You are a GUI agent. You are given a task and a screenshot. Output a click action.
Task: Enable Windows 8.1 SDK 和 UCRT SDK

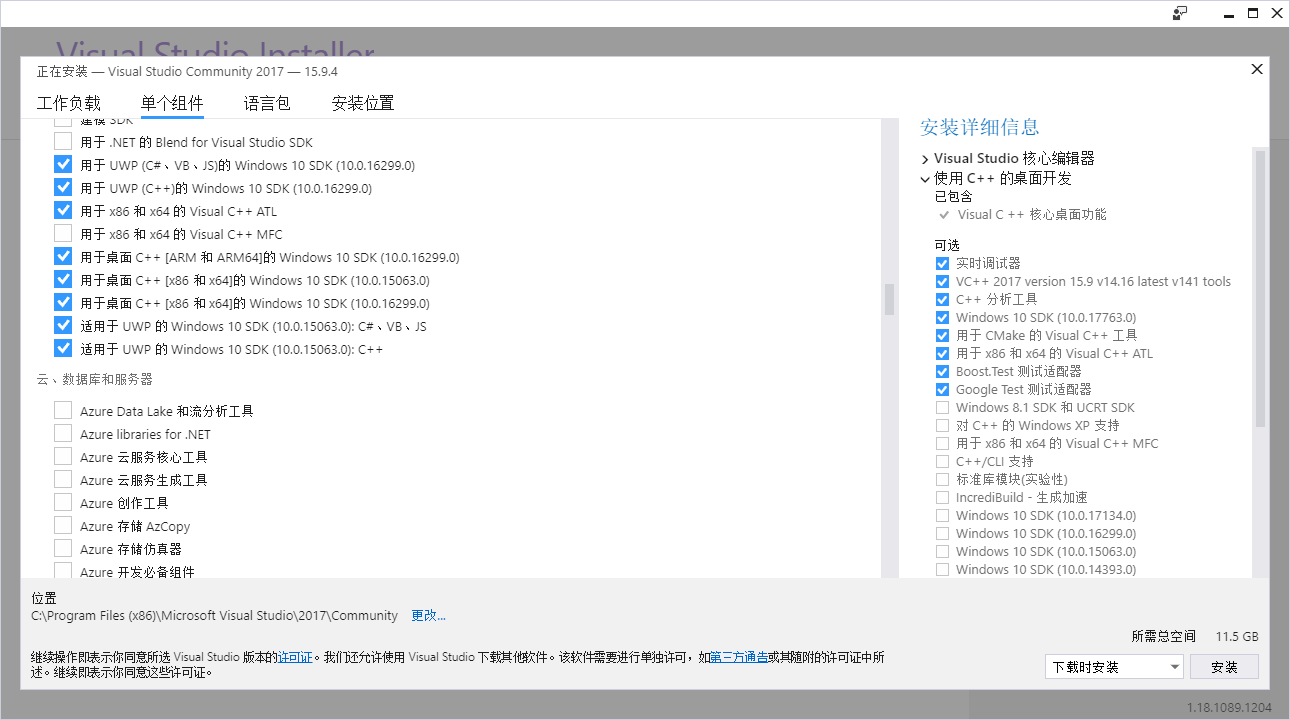[942, 407]
